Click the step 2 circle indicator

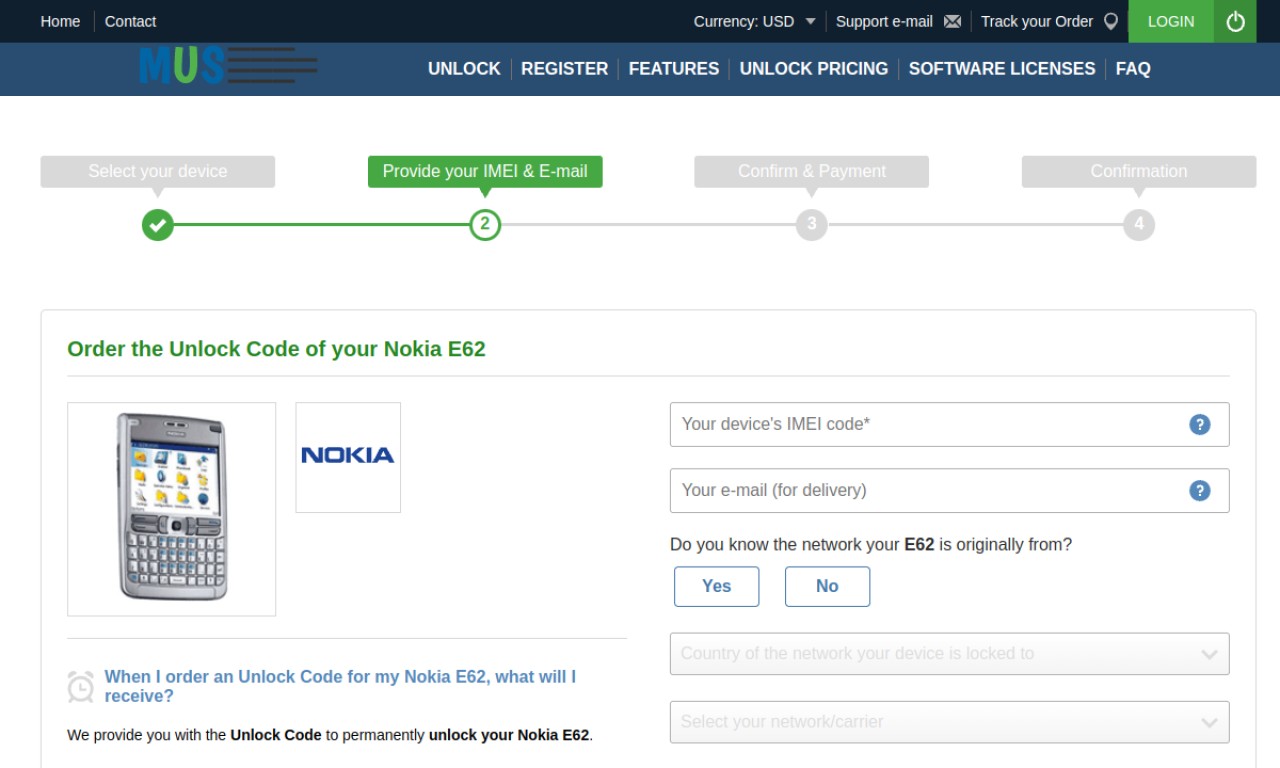pos(485,225)
